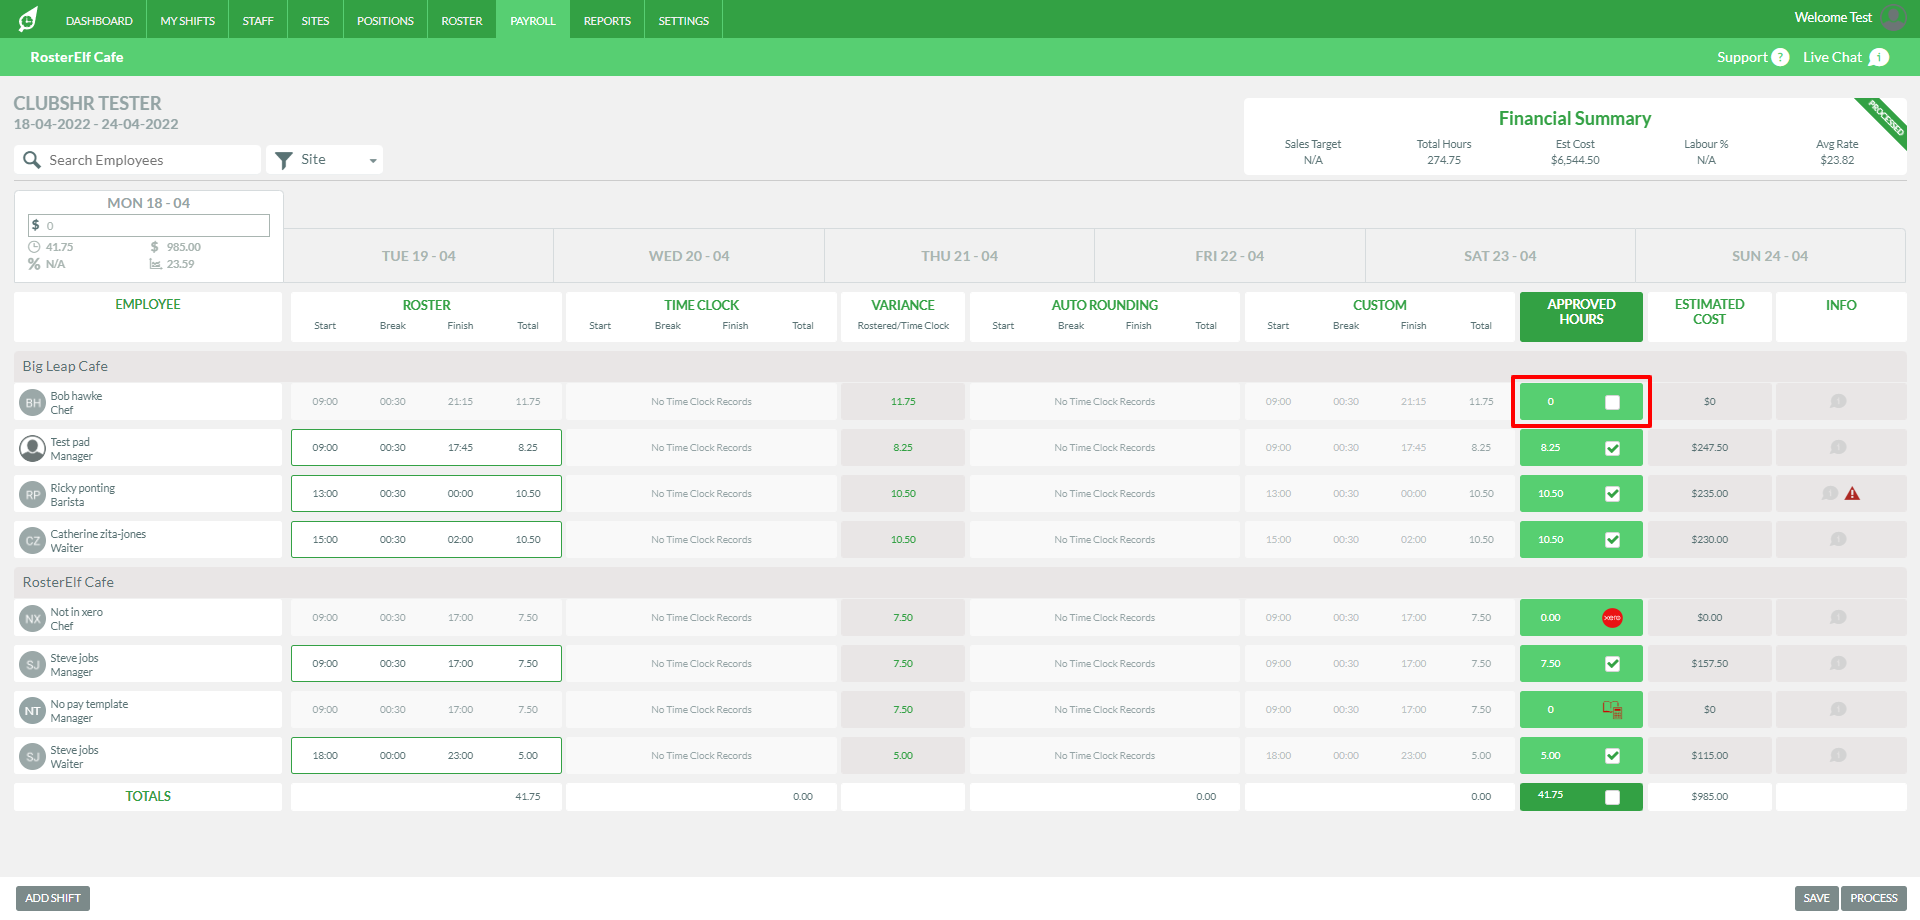
Task: Untick approved hours checkbox for Steve jobs Manager
Action: 1612,664
